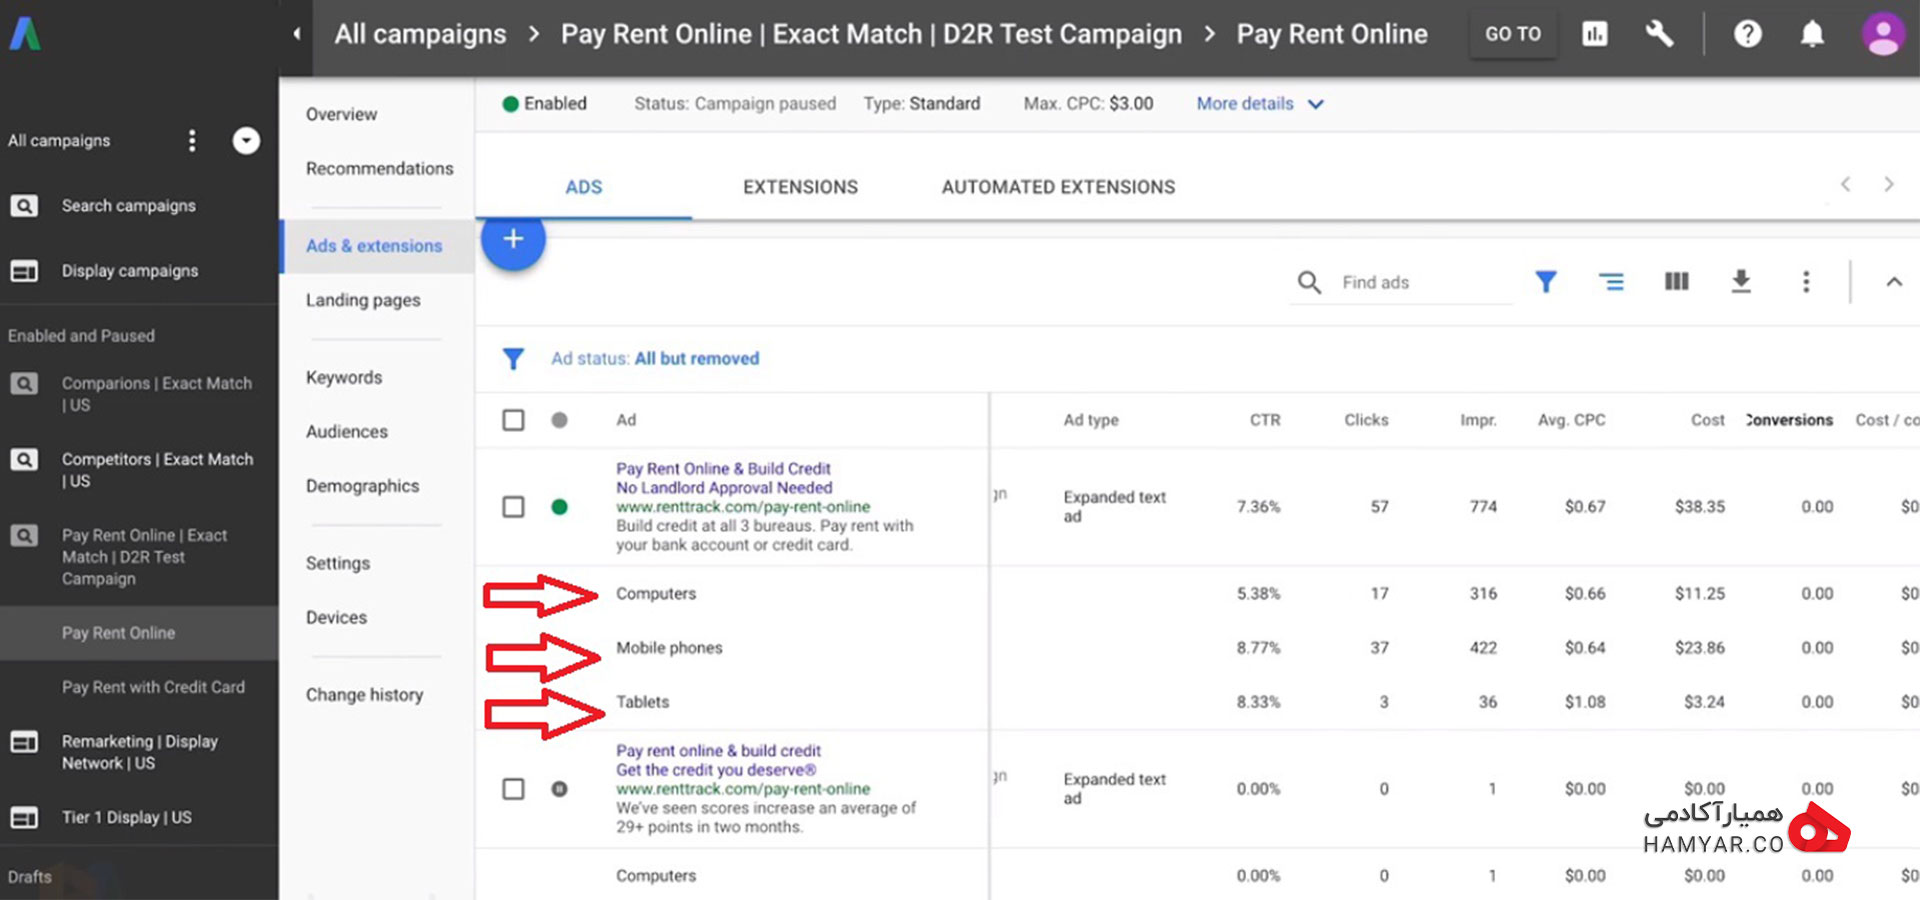The width and height of the screenshot is (1920, 900).
Task: Open Settings page
Action: click(x=337, y=563)
